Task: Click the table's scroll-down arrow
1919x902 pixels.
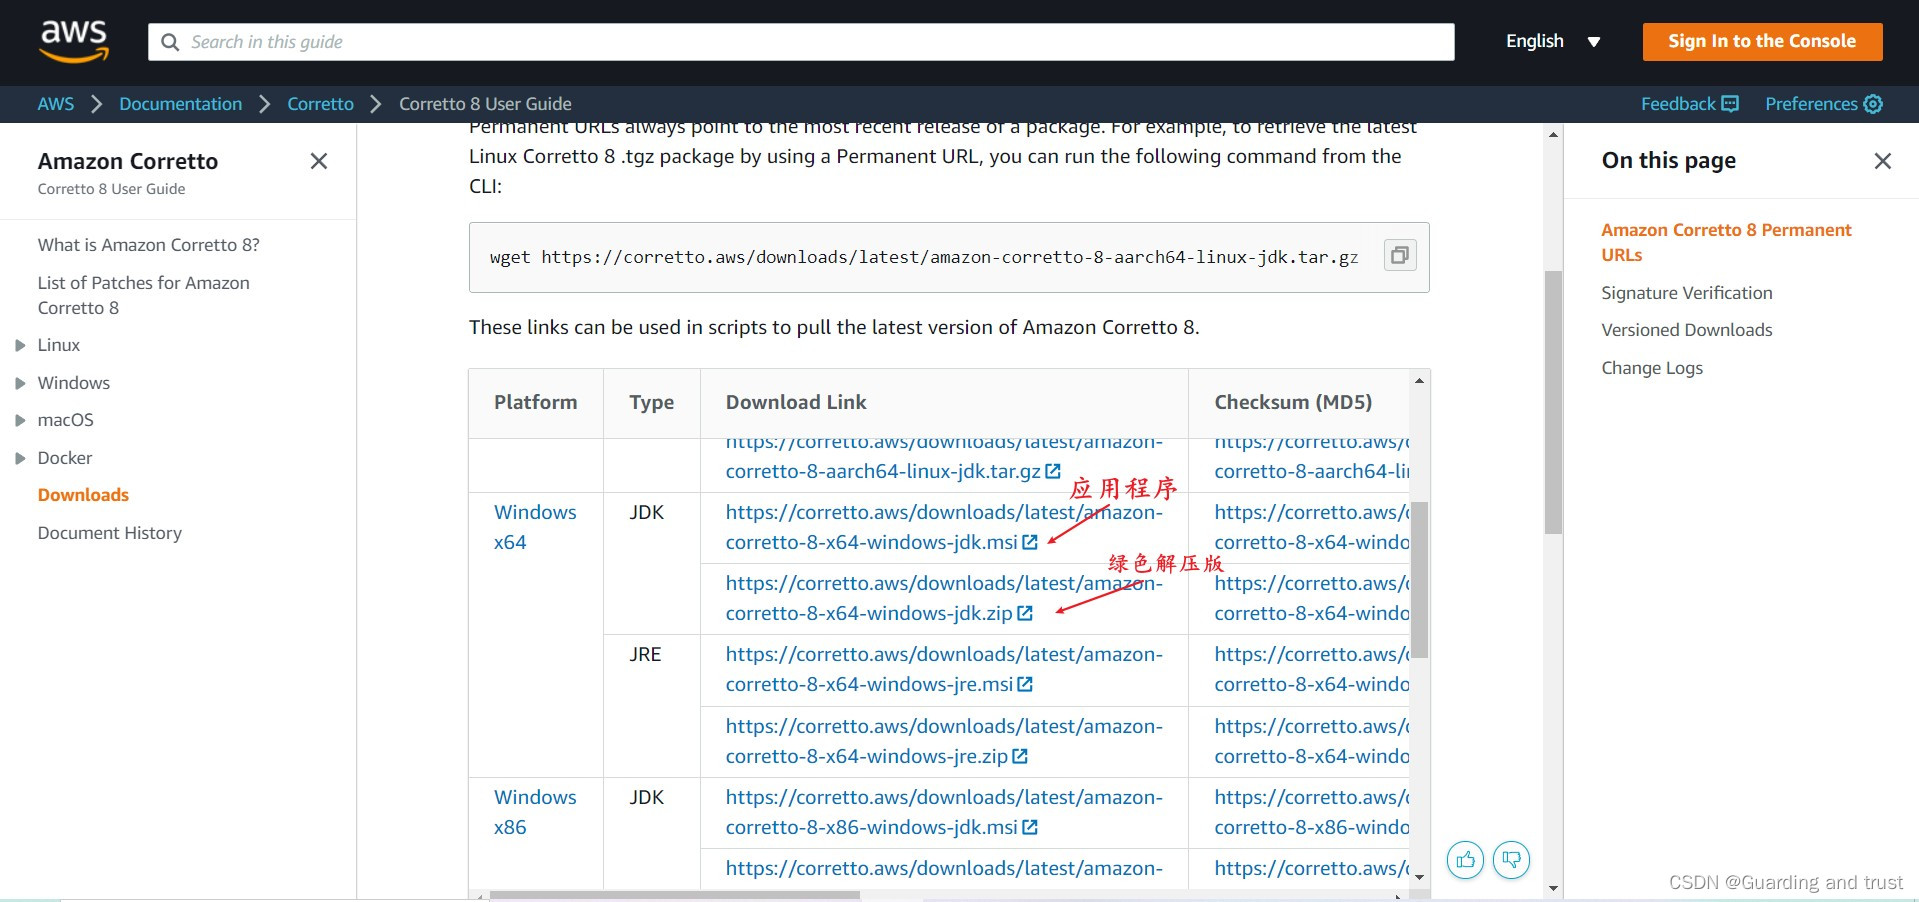Action: (1419, 877)
